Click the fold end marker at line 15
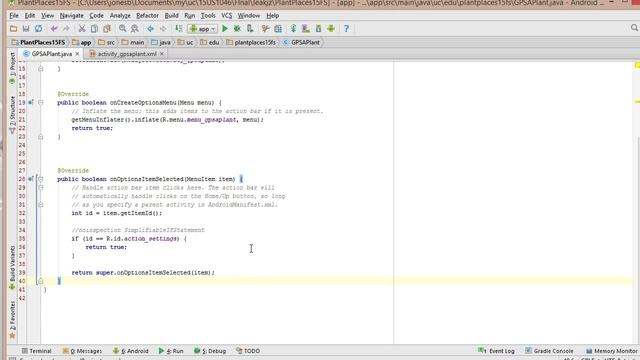 click(40, 69)
